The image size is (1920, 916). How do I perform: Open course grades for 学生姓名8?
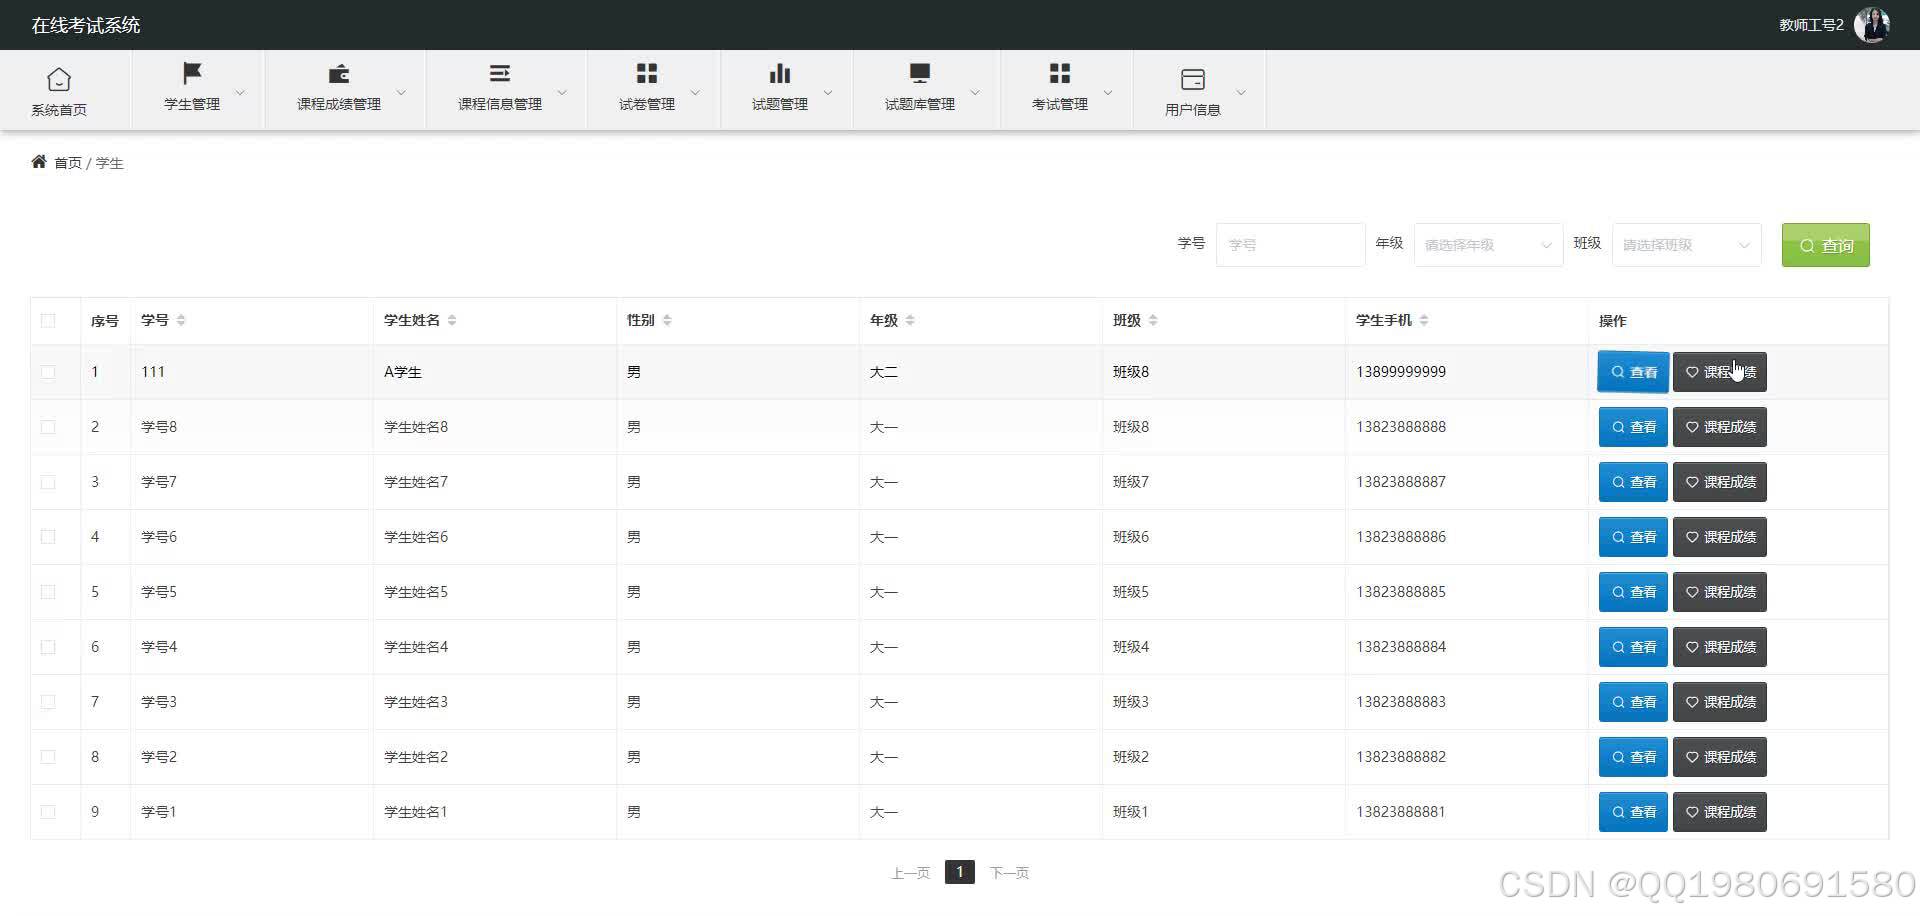pyautogui.click(x=1720, y=427)
